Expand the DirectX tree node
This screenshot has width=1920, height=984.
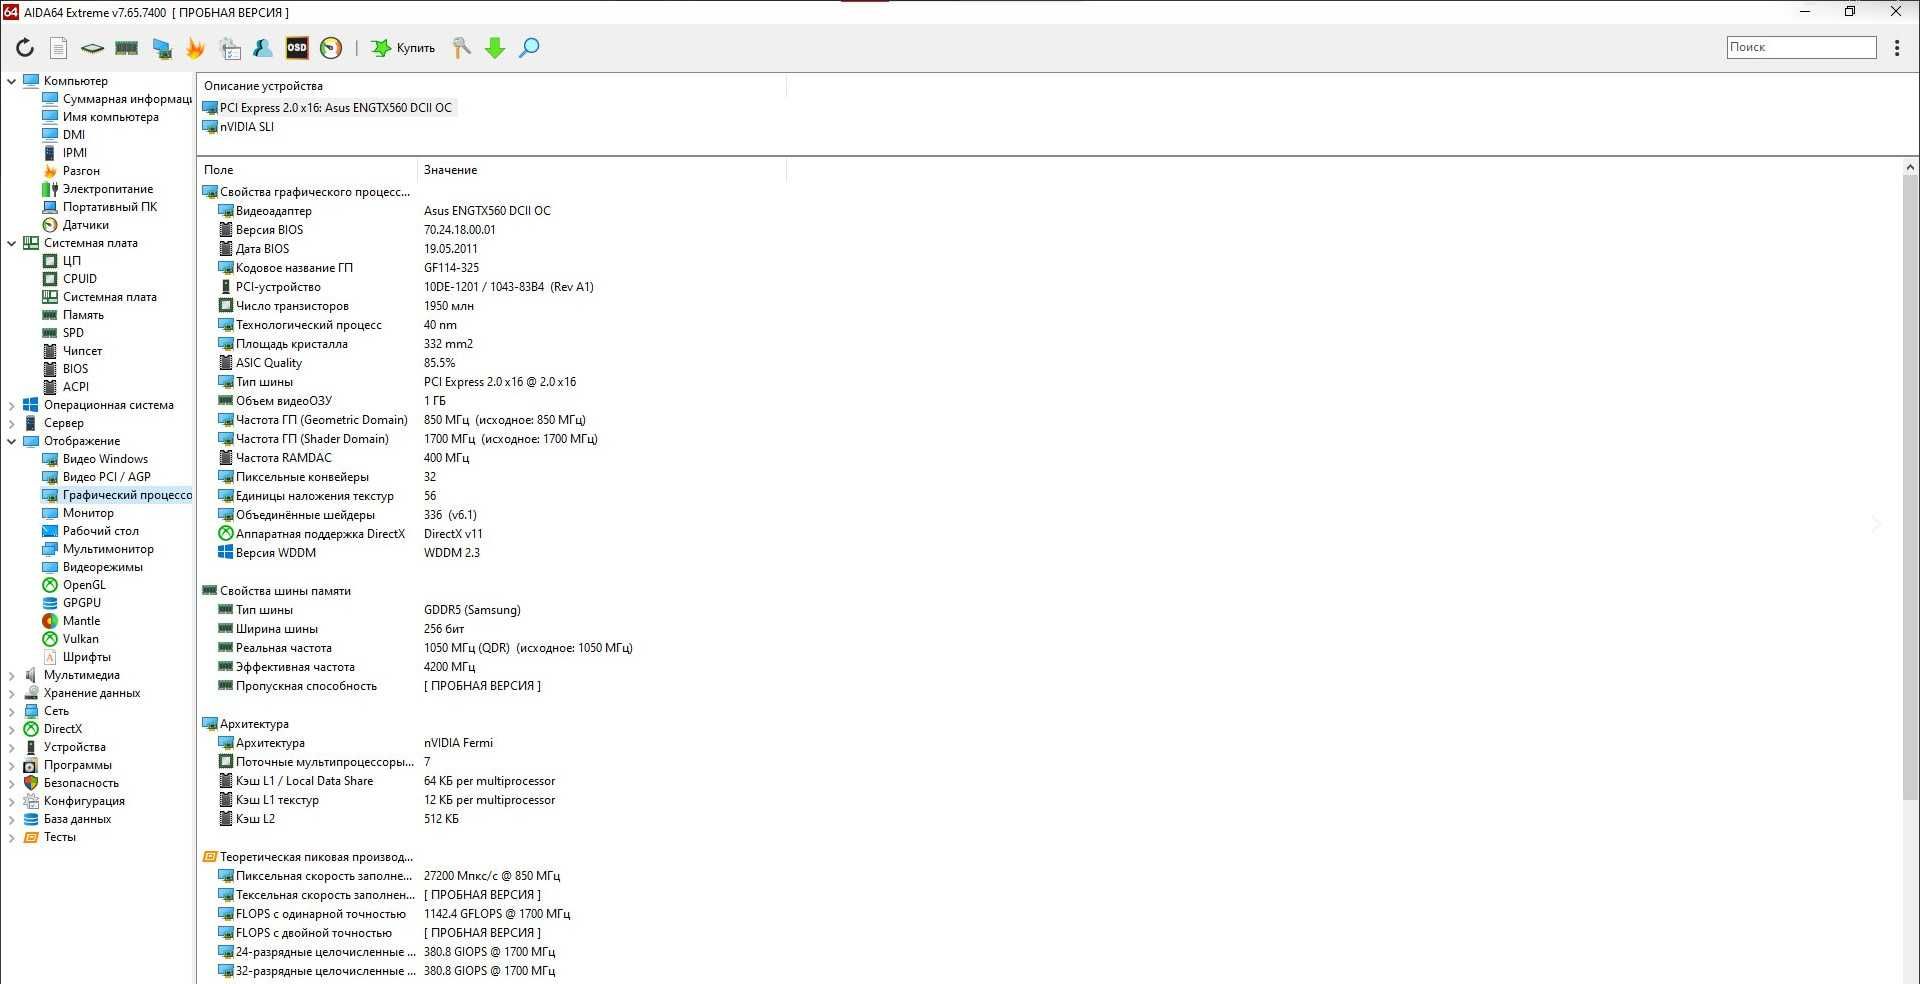(11, 729)
